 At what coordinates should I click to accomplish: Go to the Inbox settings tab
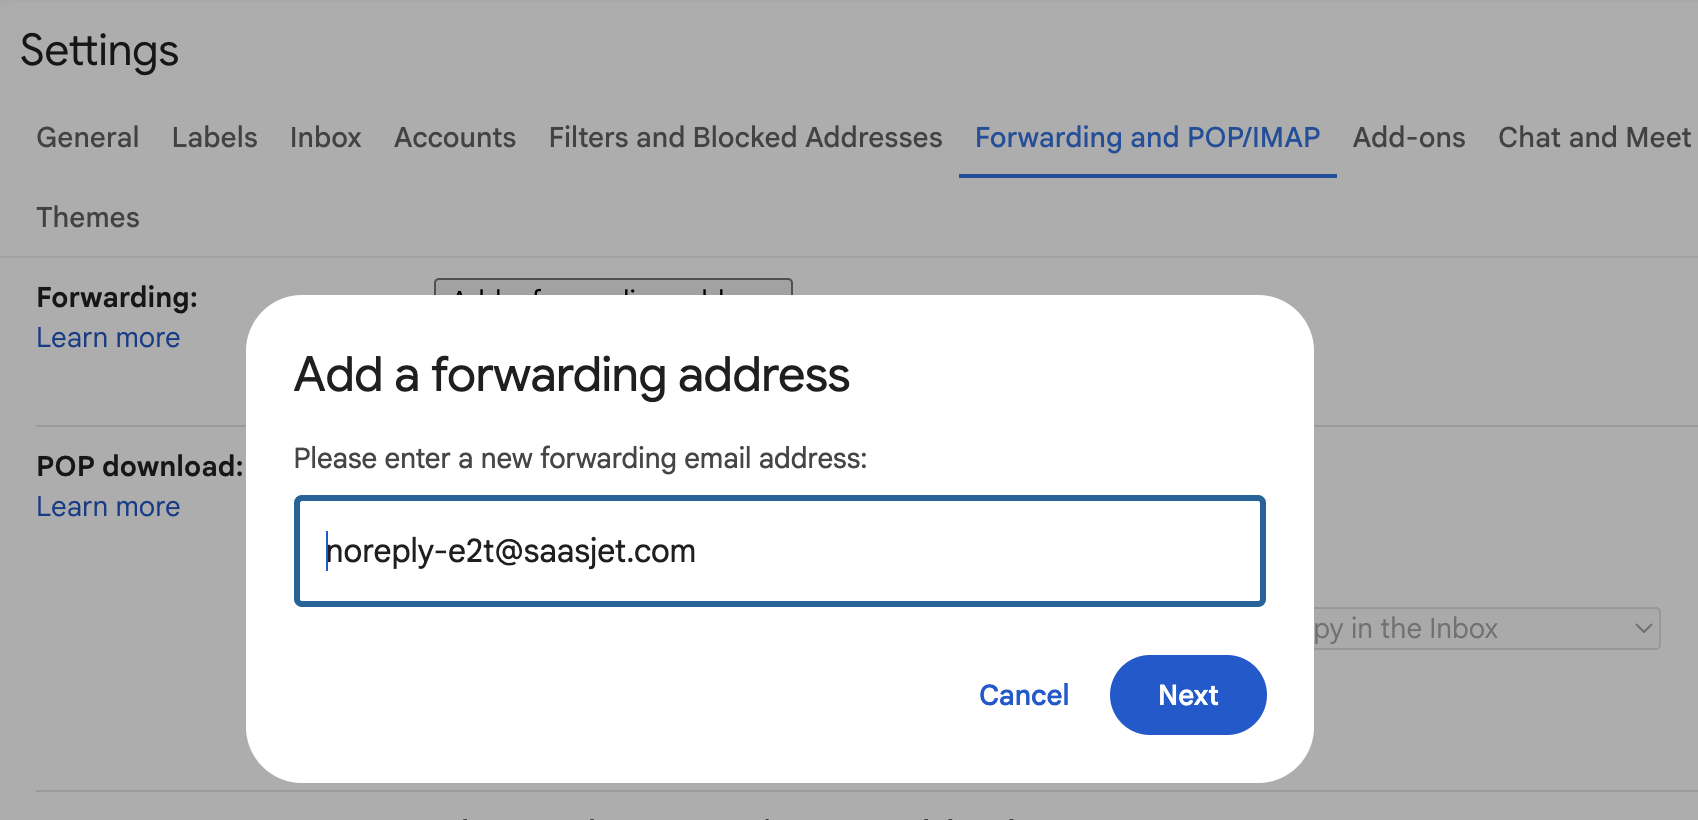325,137
